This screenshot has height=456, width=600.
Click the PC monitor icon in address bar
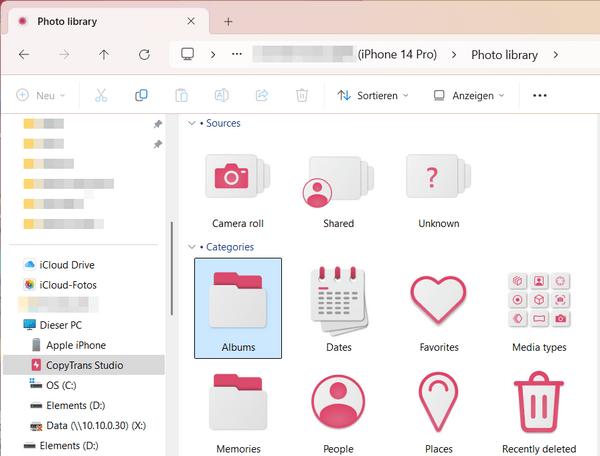coord(188,54)
